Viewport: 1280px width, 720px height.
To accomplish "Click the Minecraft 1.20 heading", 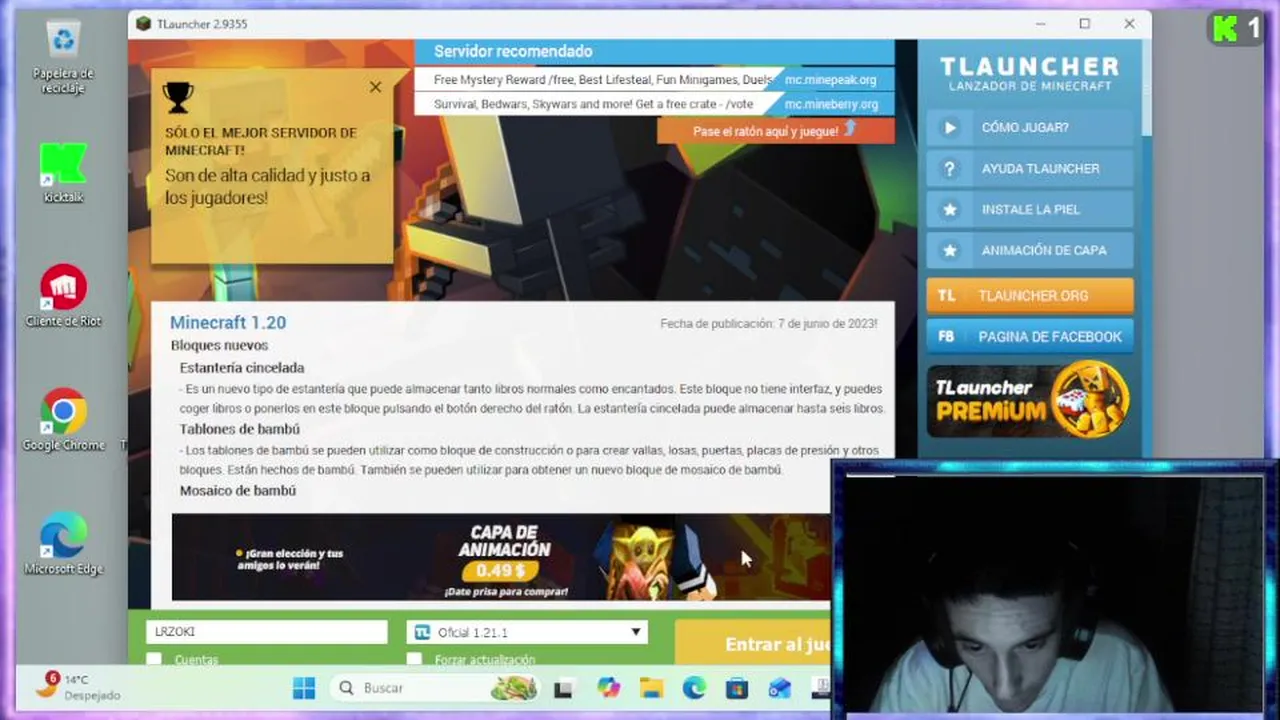I will coord(228,323).
